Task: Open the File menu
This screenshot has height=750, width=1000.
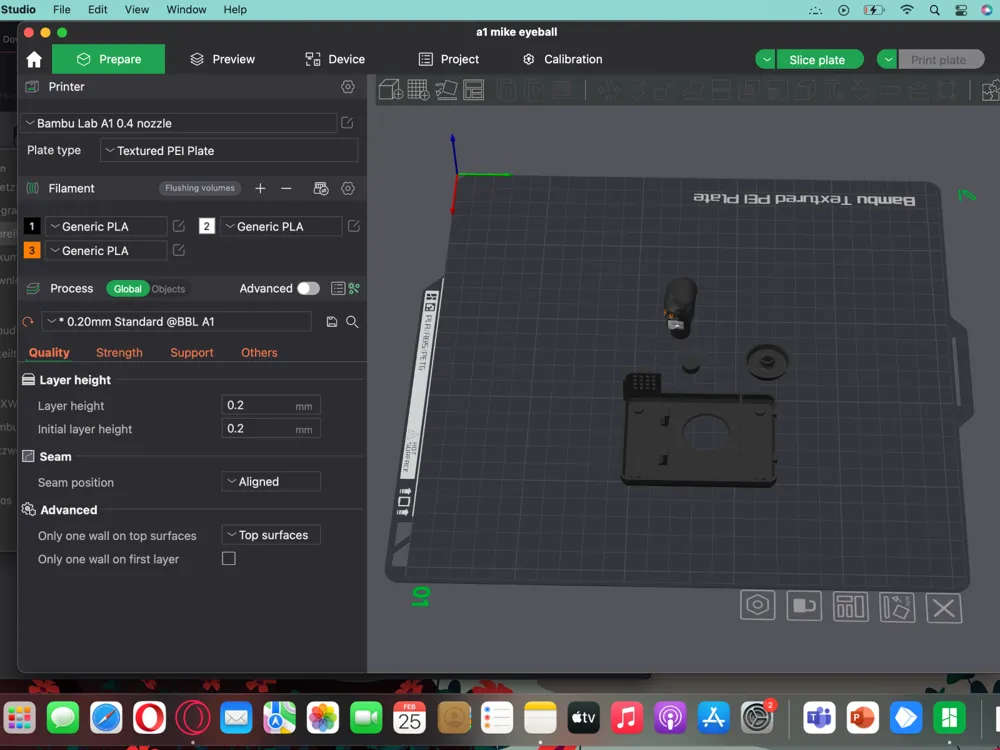Action: pos(62,10)
